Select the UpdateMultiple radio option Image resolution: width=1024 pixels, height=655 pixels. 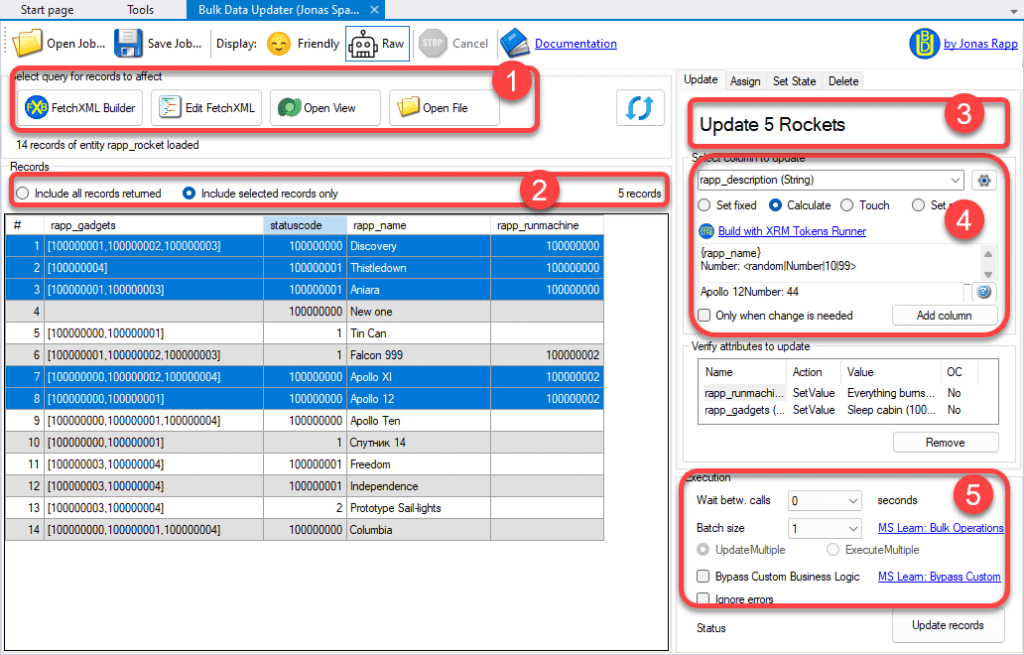(x=703, y=550)
